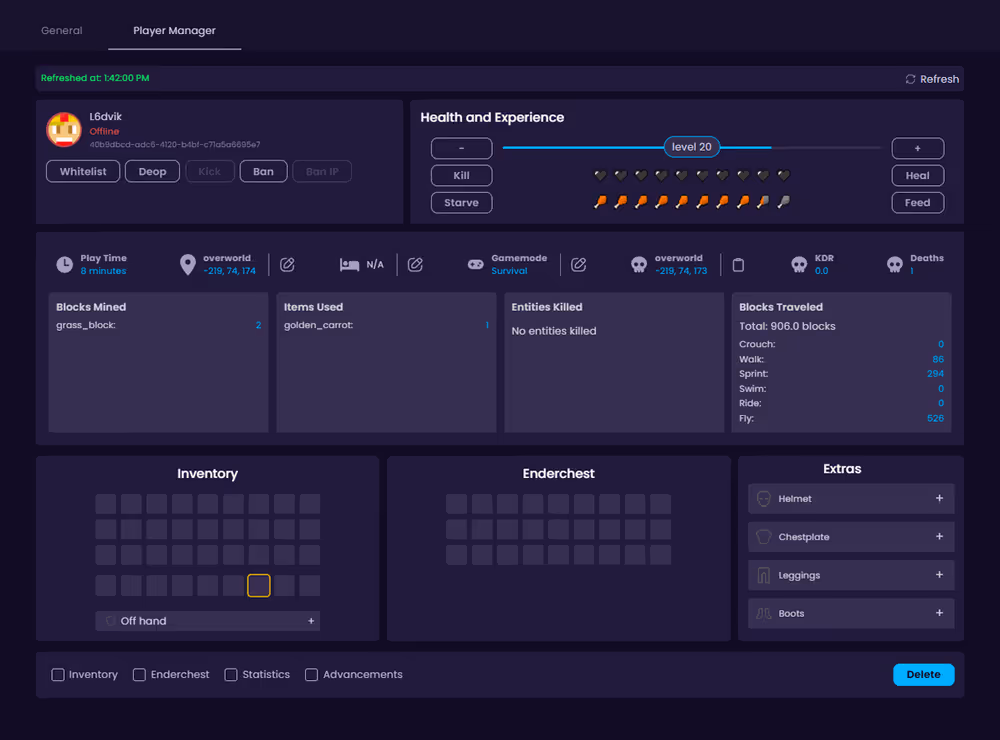
Task: Add Leggings via plus
Action: [x=939, y=575]
